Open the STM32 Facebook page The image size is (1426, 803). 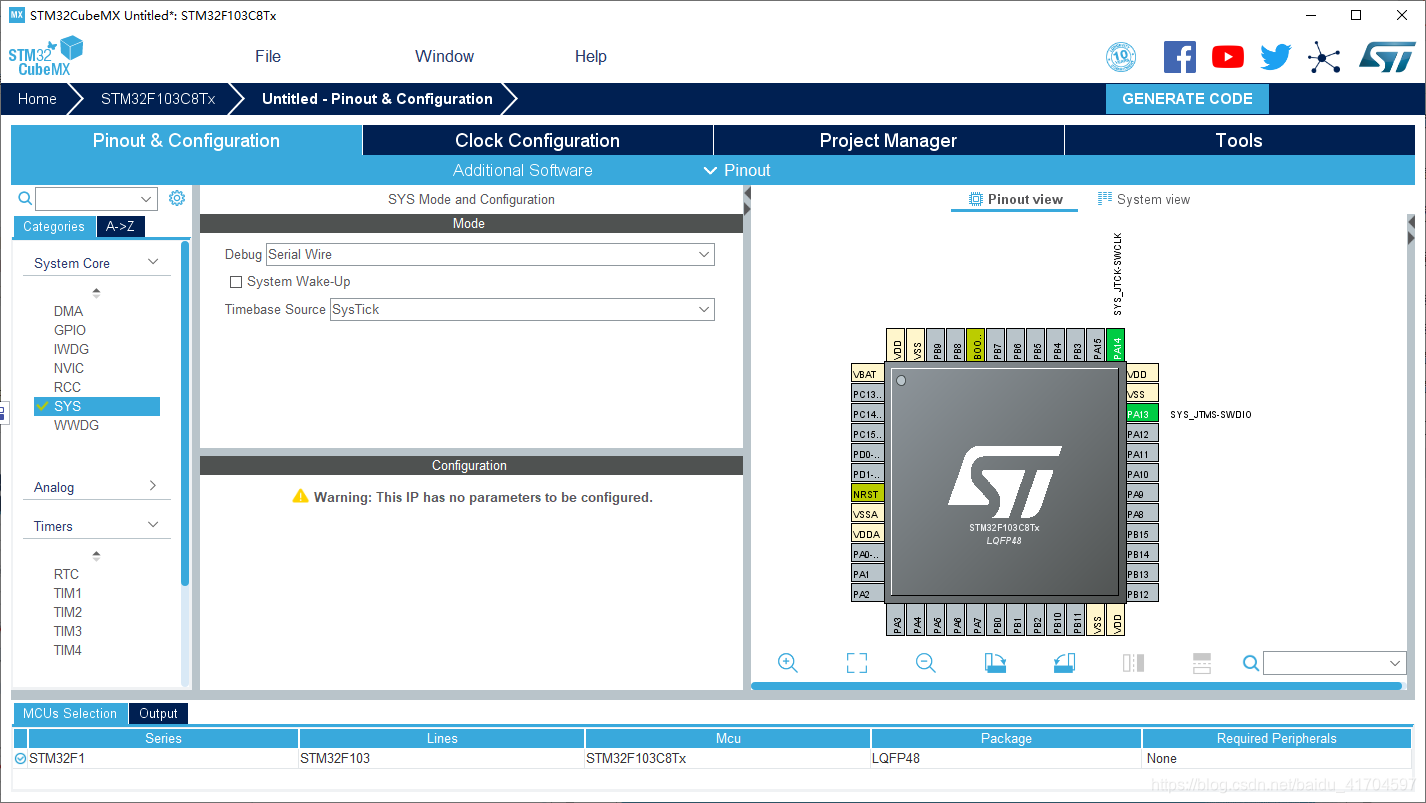tap(1179, 56)
